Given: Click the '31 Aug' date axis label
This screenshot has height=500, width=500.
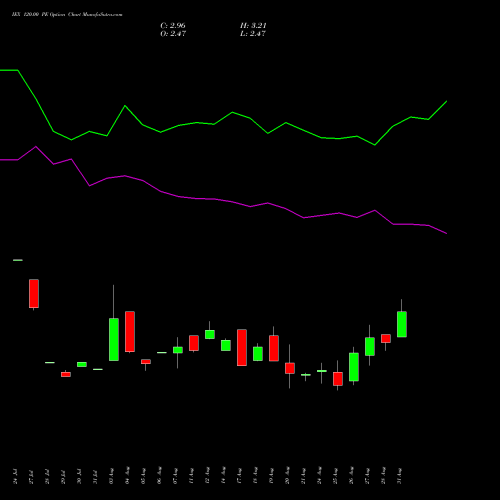Looking at the screenshot, I should tap(399, 476).
